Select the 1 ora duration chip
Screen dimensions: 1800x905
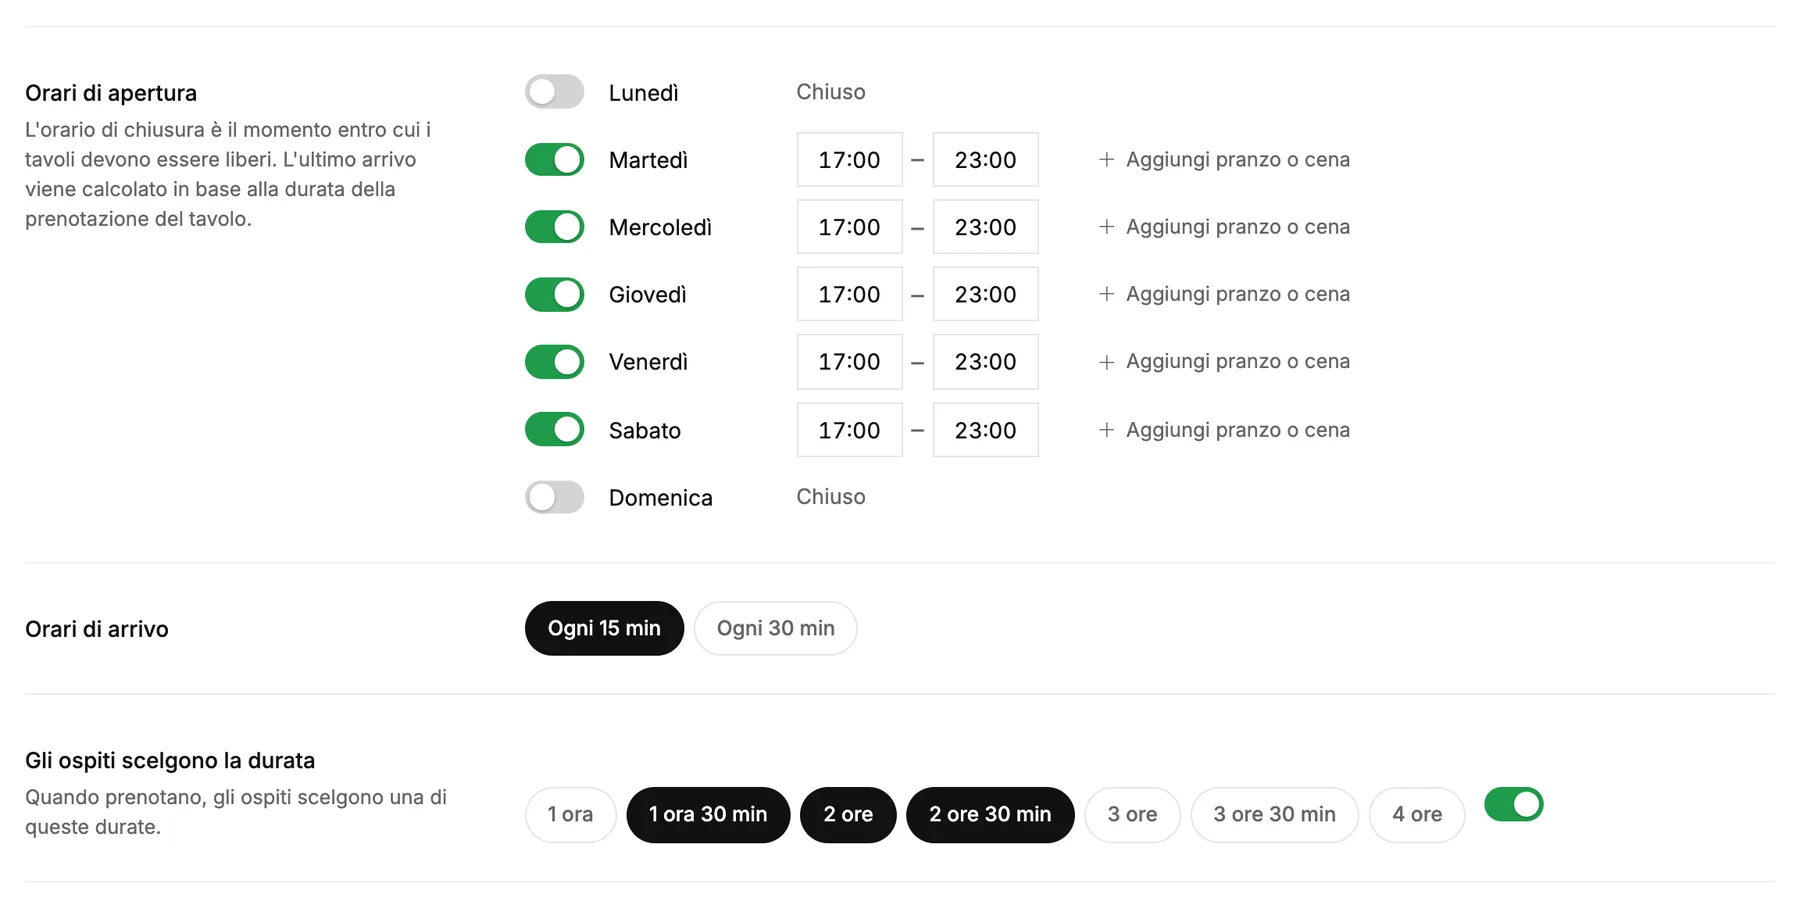pyautogui.click(x=570, y=815)
